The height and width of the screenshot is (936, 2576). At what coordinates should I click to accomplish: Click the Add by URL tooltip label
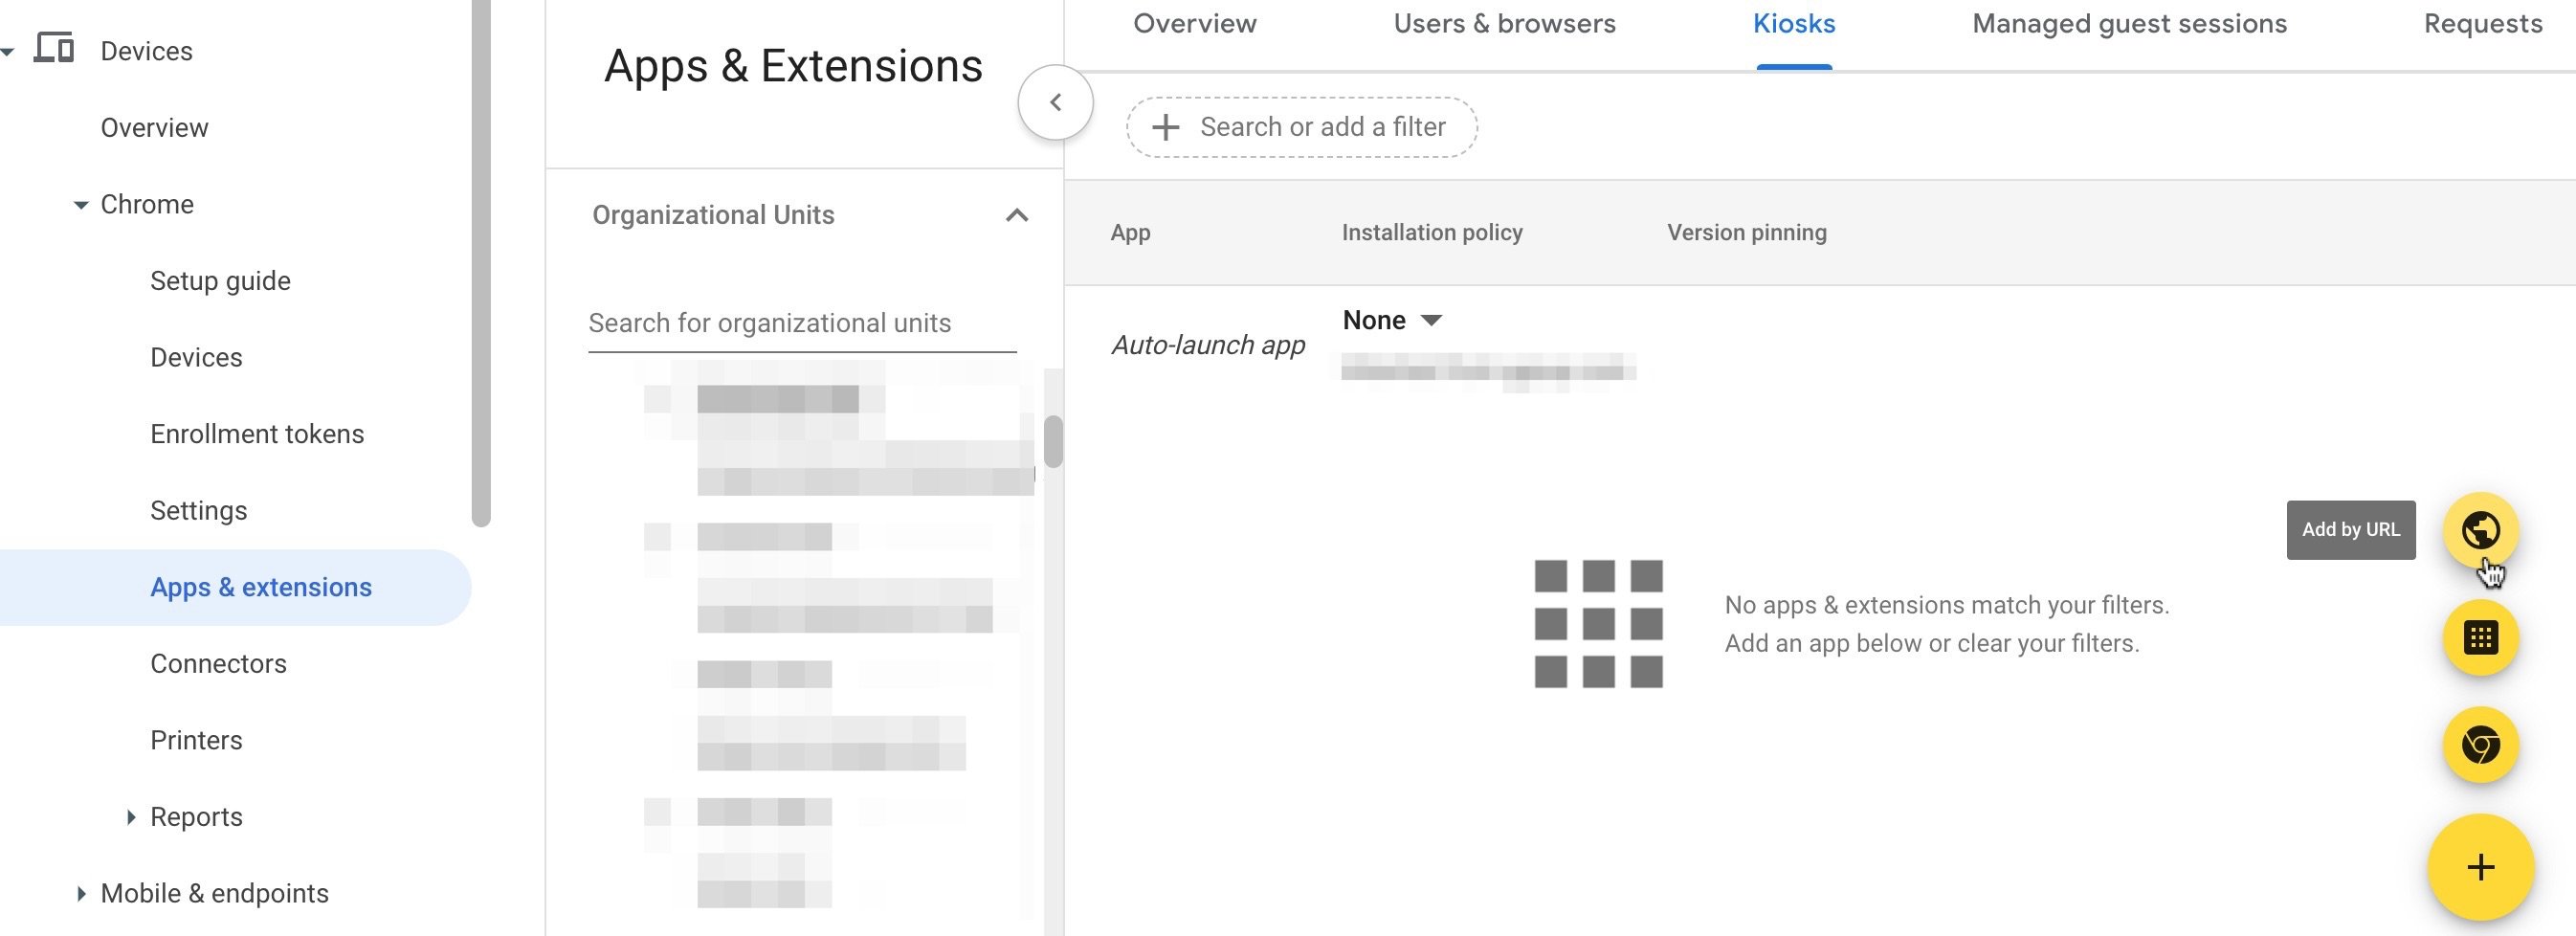[x=2350, y=530]
